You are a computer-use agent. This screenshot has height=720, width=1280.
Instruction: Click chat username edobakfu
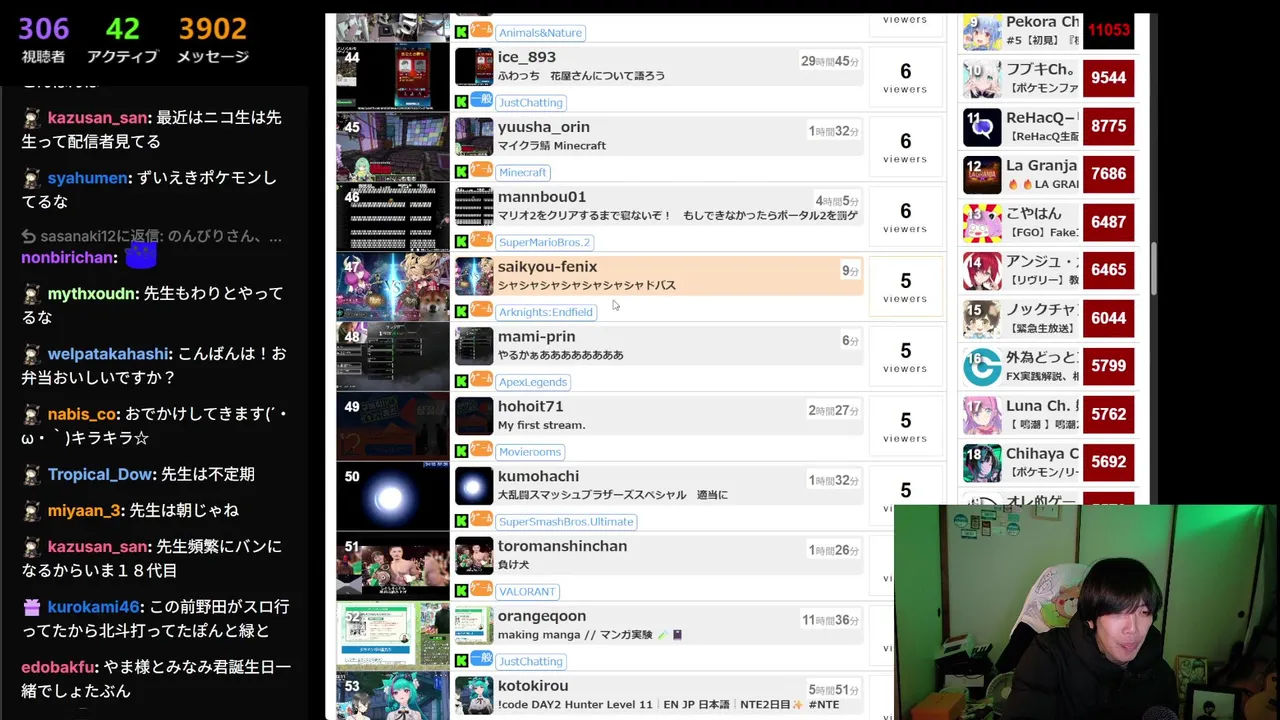[59, 667]
